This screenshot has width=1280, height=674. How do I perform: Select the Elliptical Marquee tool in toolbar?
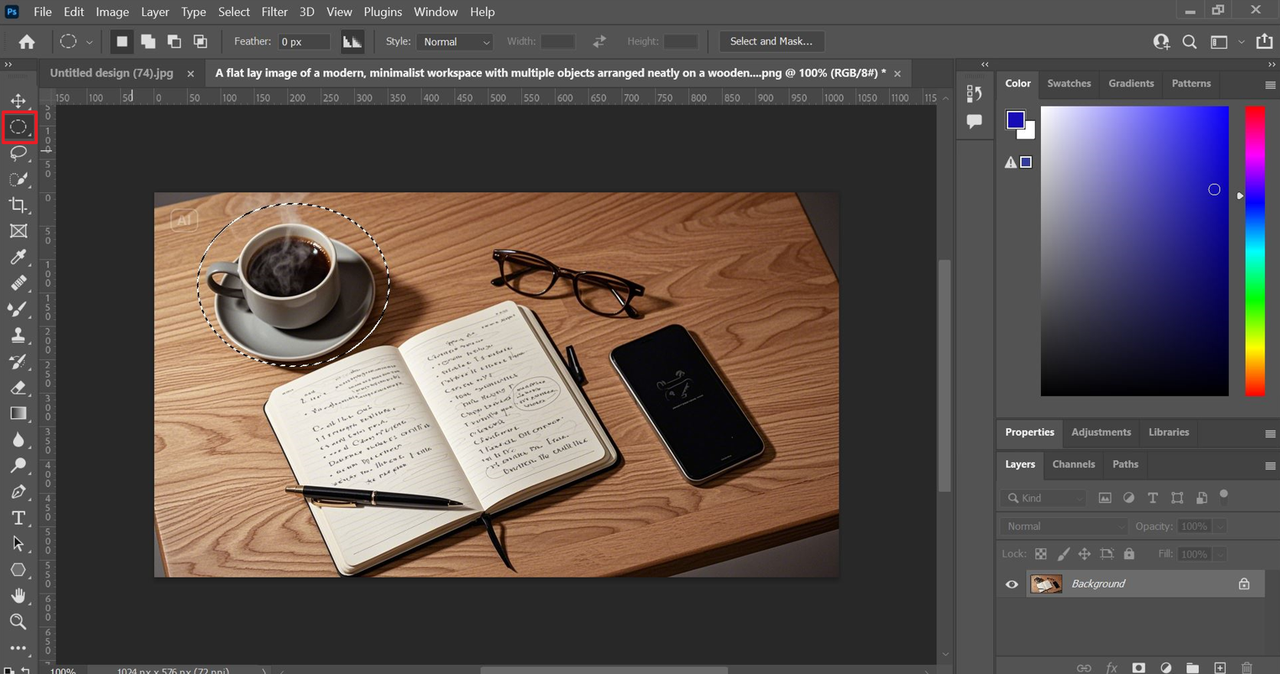point(18,127)
